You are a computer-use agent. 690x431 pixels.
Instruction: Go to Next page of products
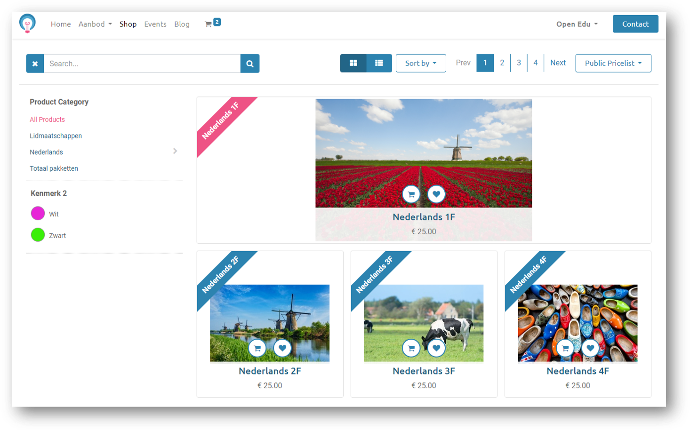pyautogui.click(x=558, y=63)
